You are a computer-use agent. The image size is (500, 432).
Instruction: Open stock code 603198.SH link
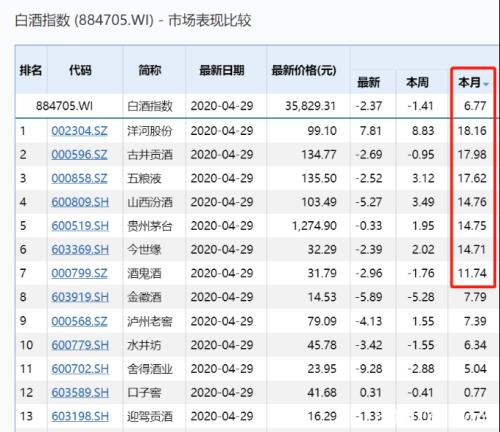click(x=80, y=416)
